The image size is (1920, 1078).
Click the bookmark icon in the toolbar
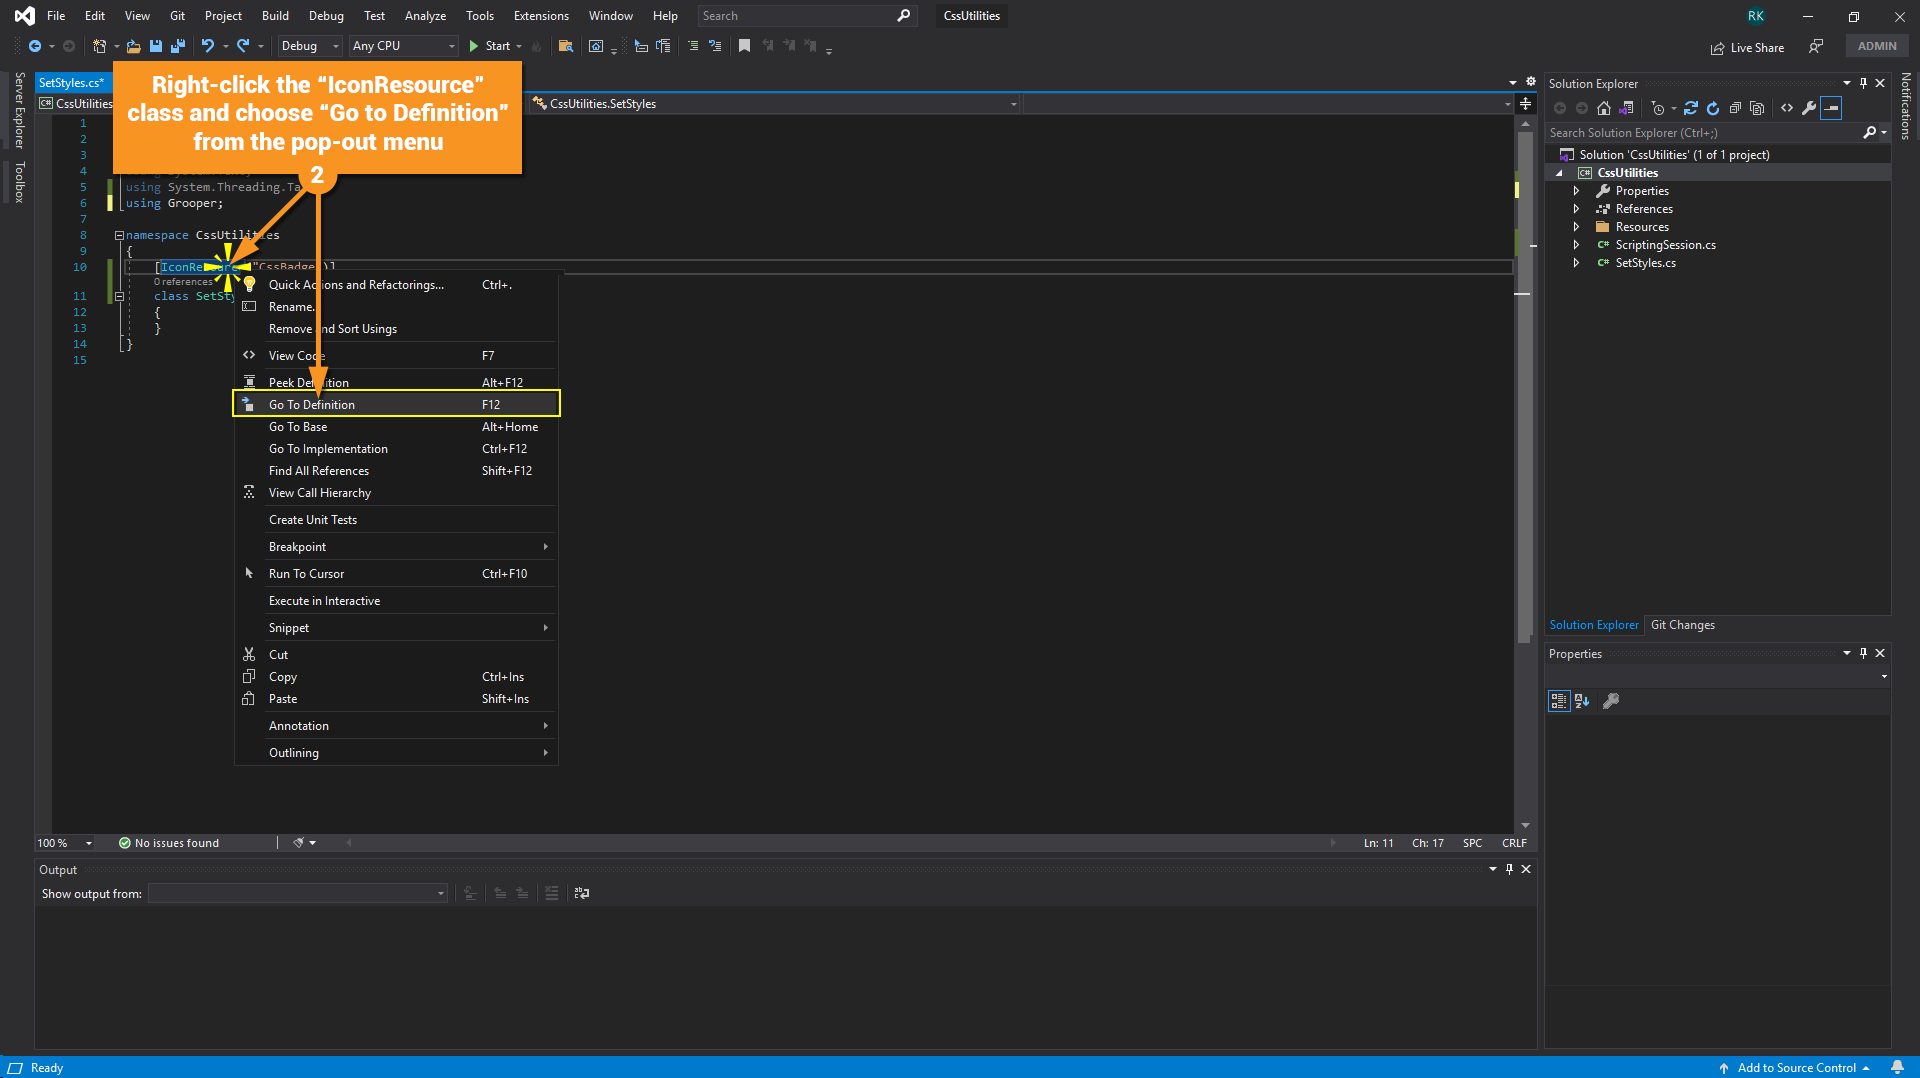tap(744, 46)
